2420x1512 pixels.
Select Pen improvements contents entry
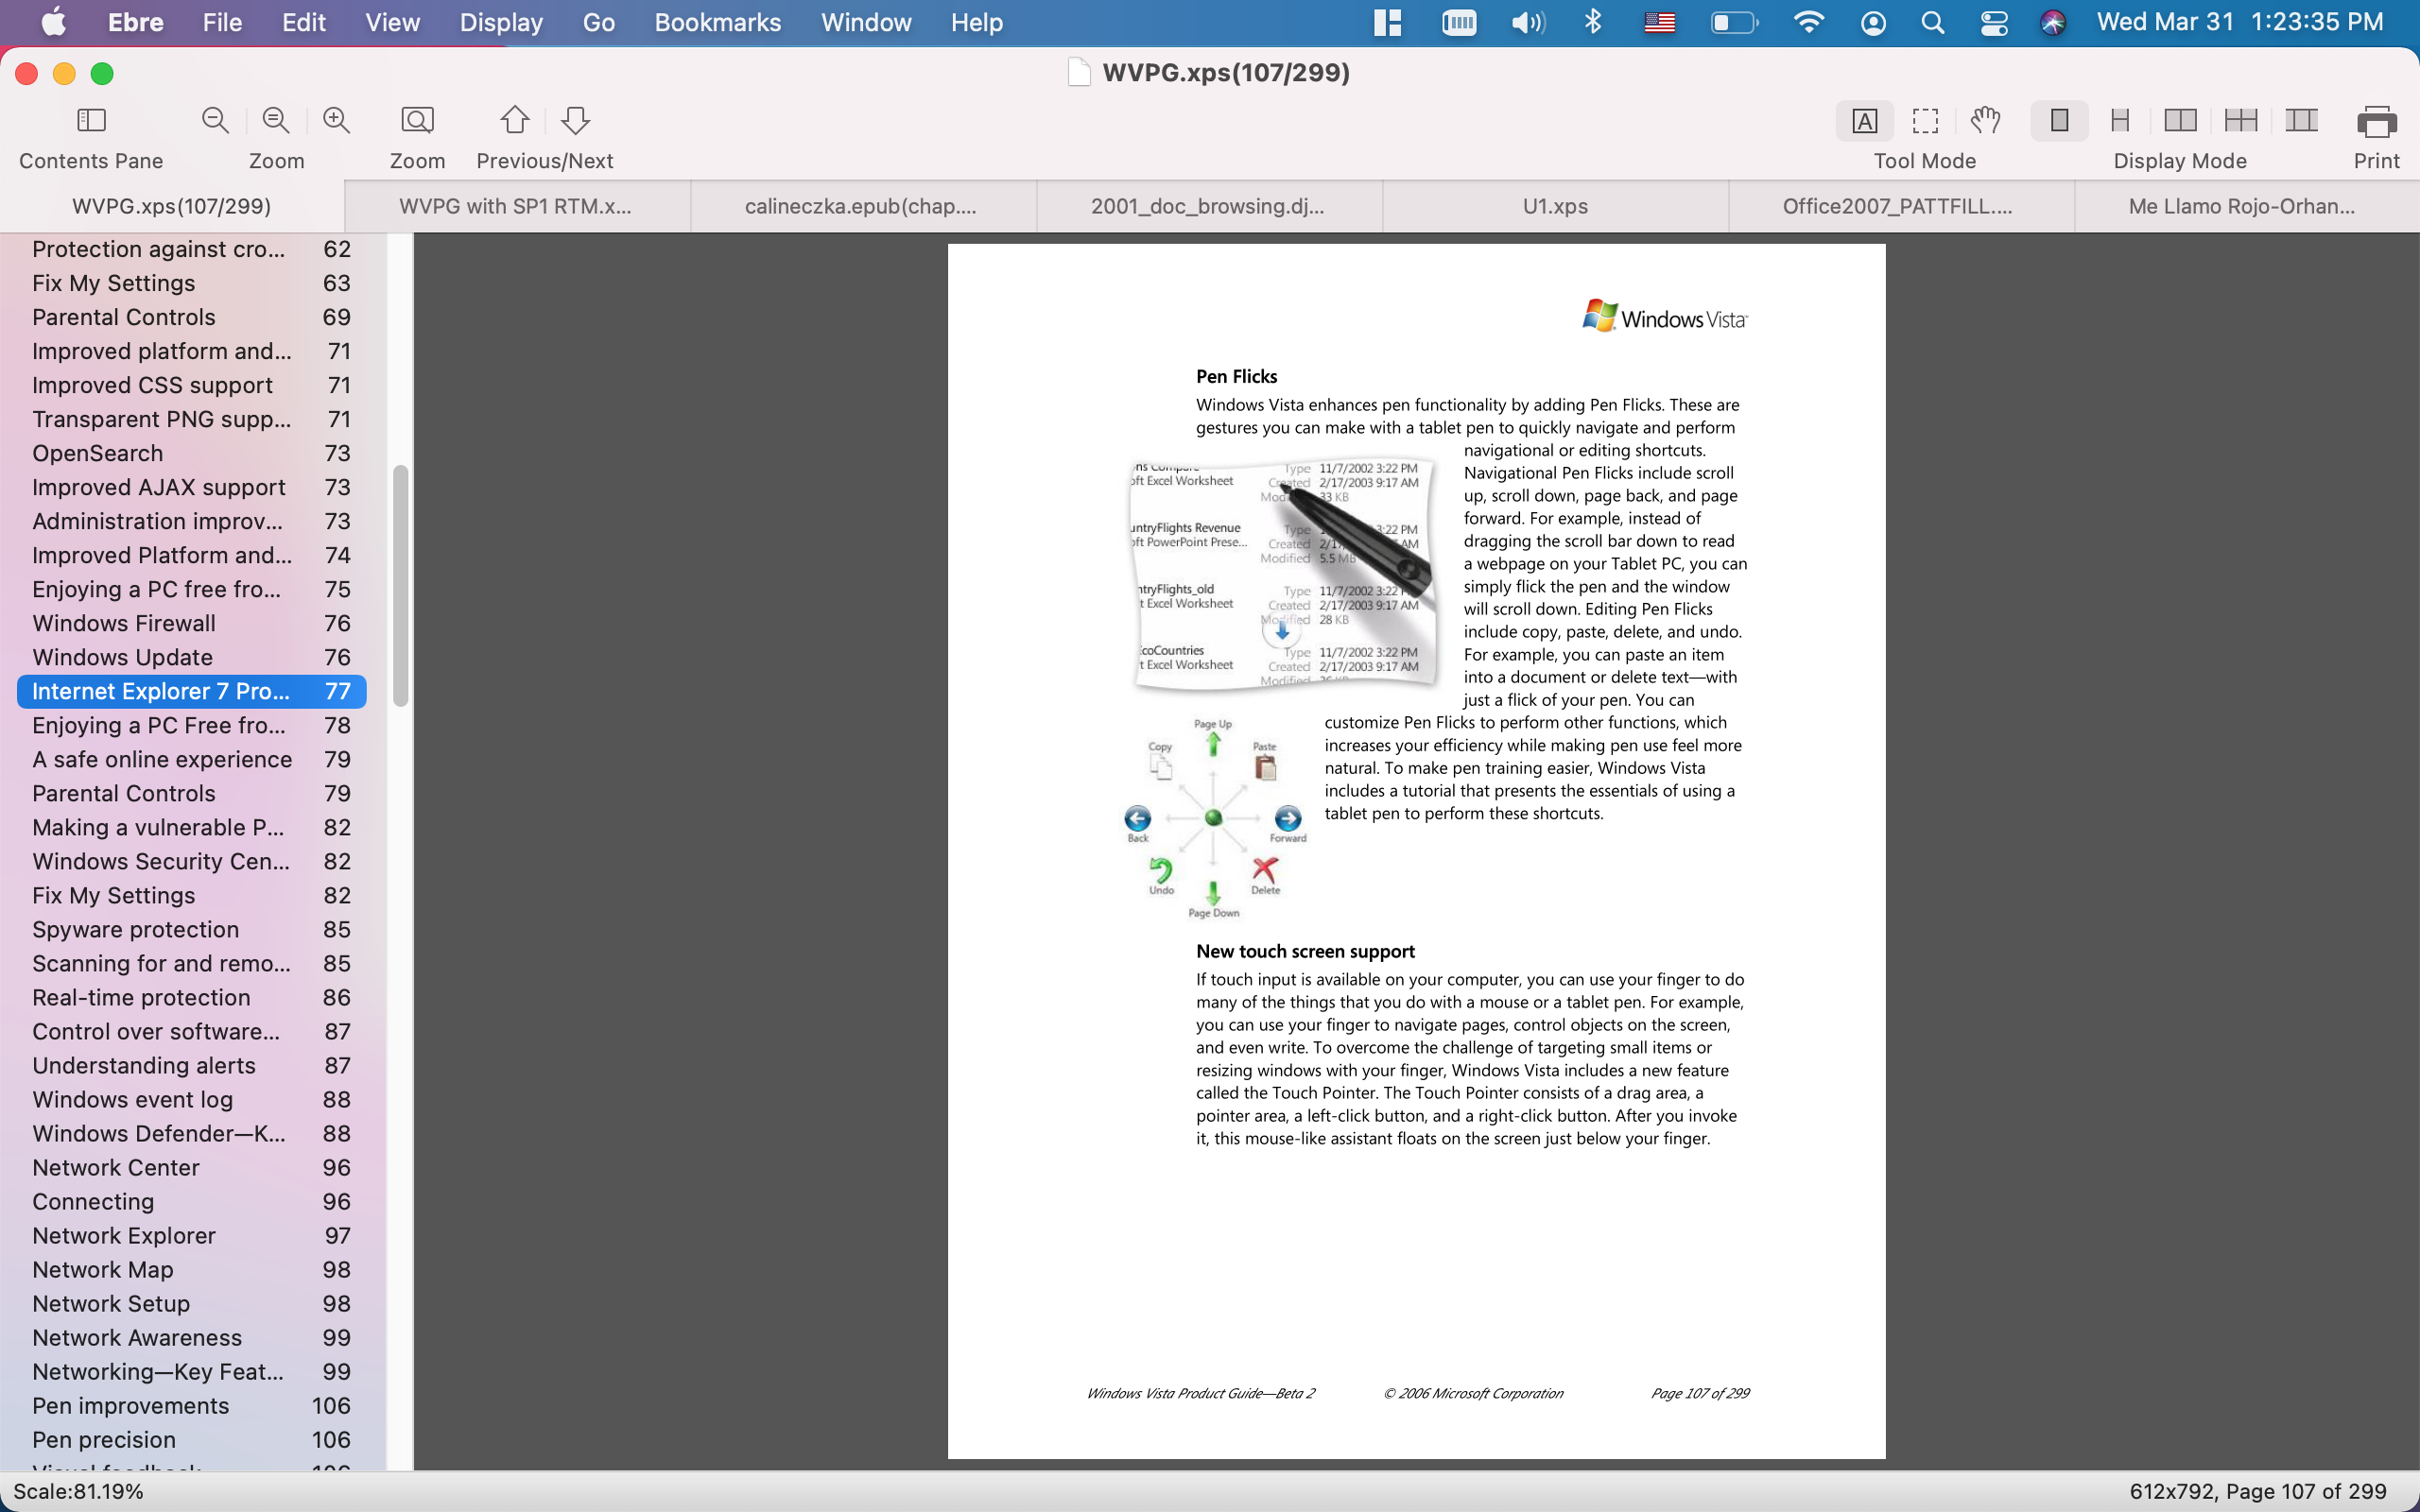[191, 1405]
